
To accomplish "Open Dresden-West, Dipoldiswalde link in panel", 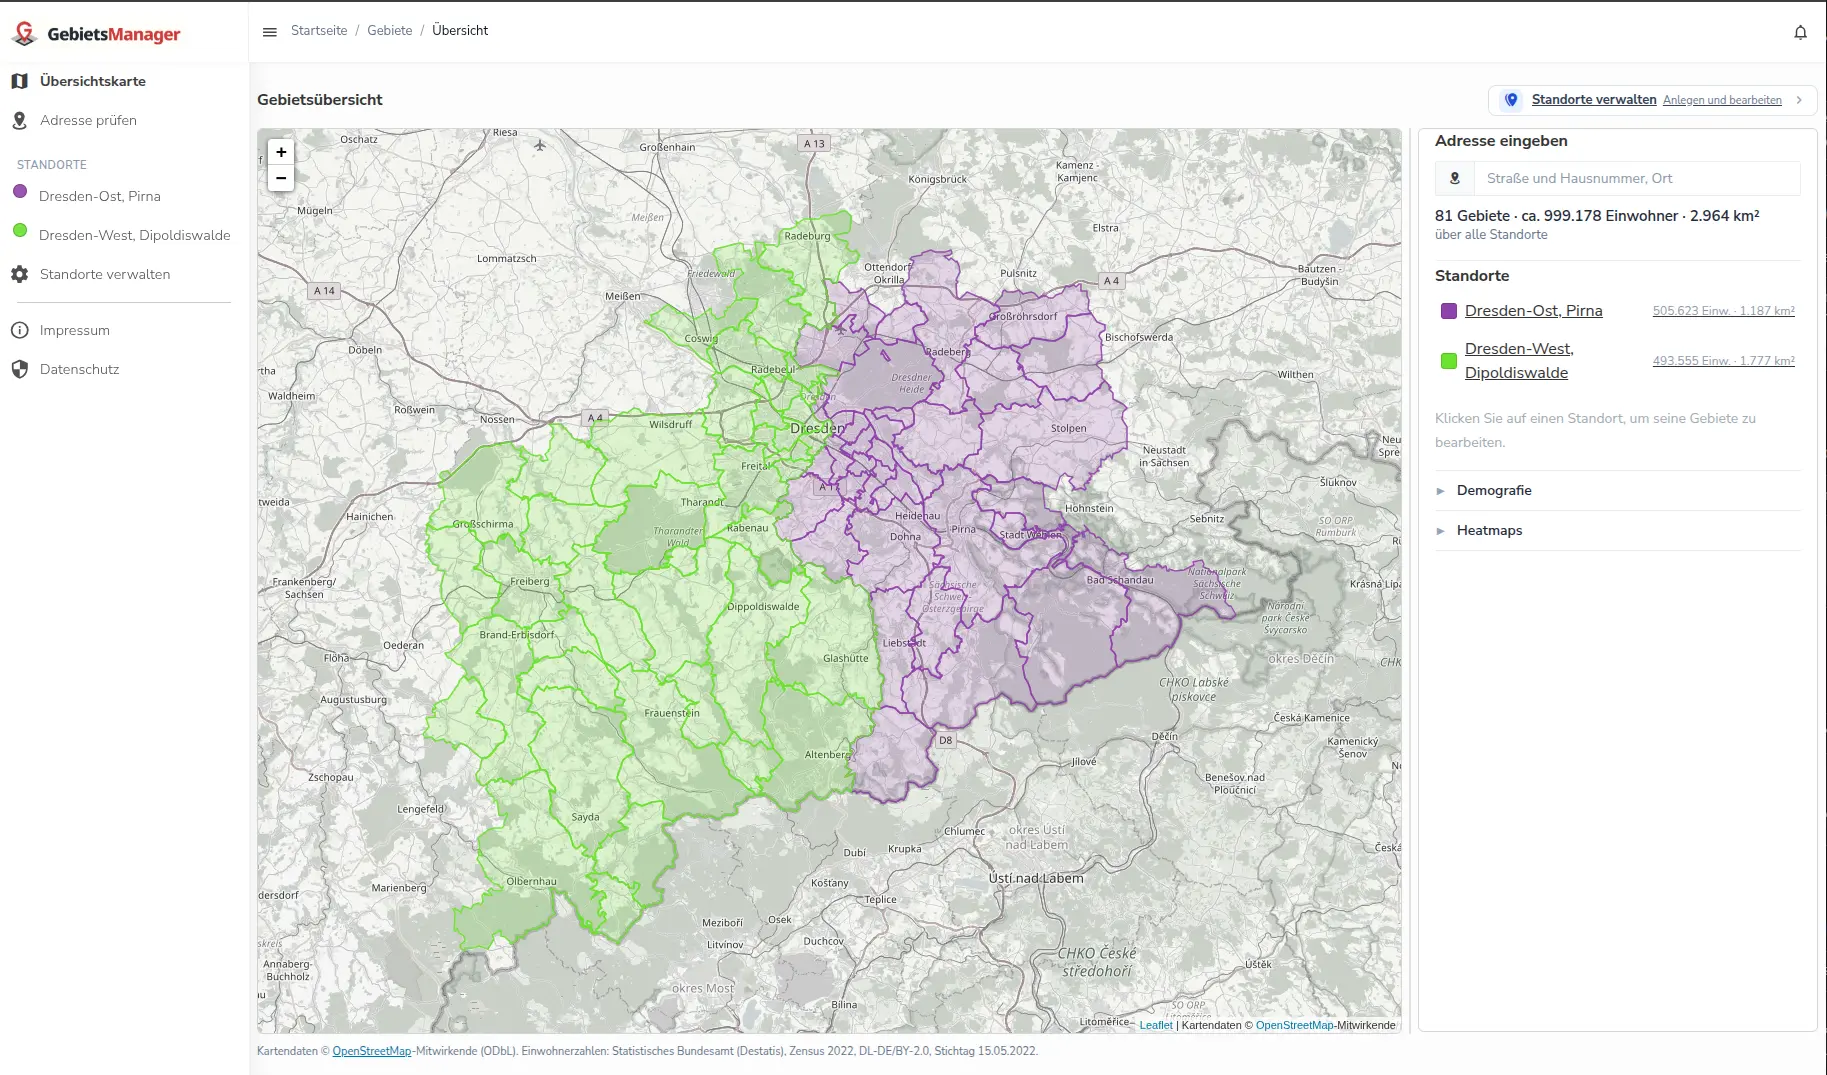I will coord(1519,361).
